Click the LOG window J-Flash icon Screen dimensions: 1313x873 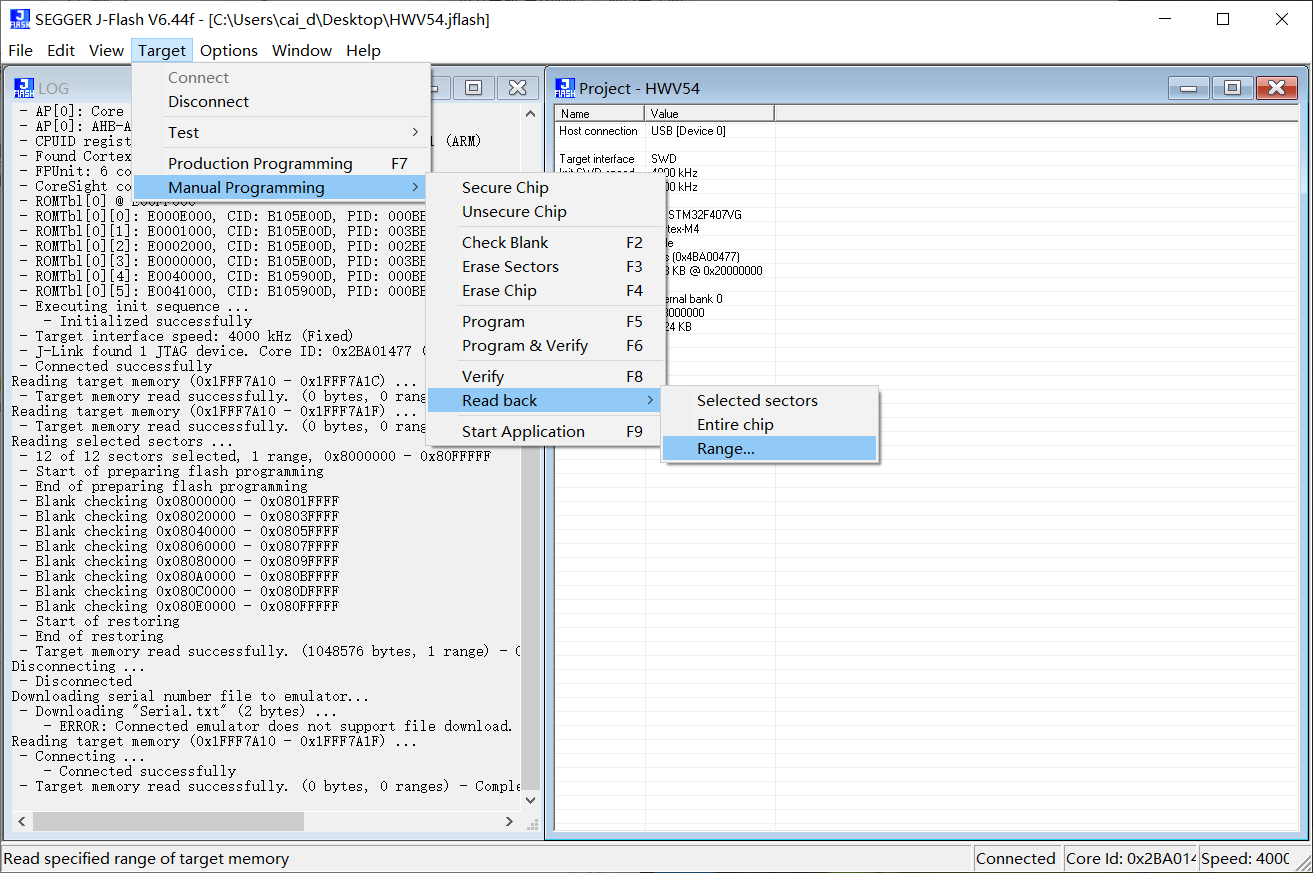(x=24, y=88)
